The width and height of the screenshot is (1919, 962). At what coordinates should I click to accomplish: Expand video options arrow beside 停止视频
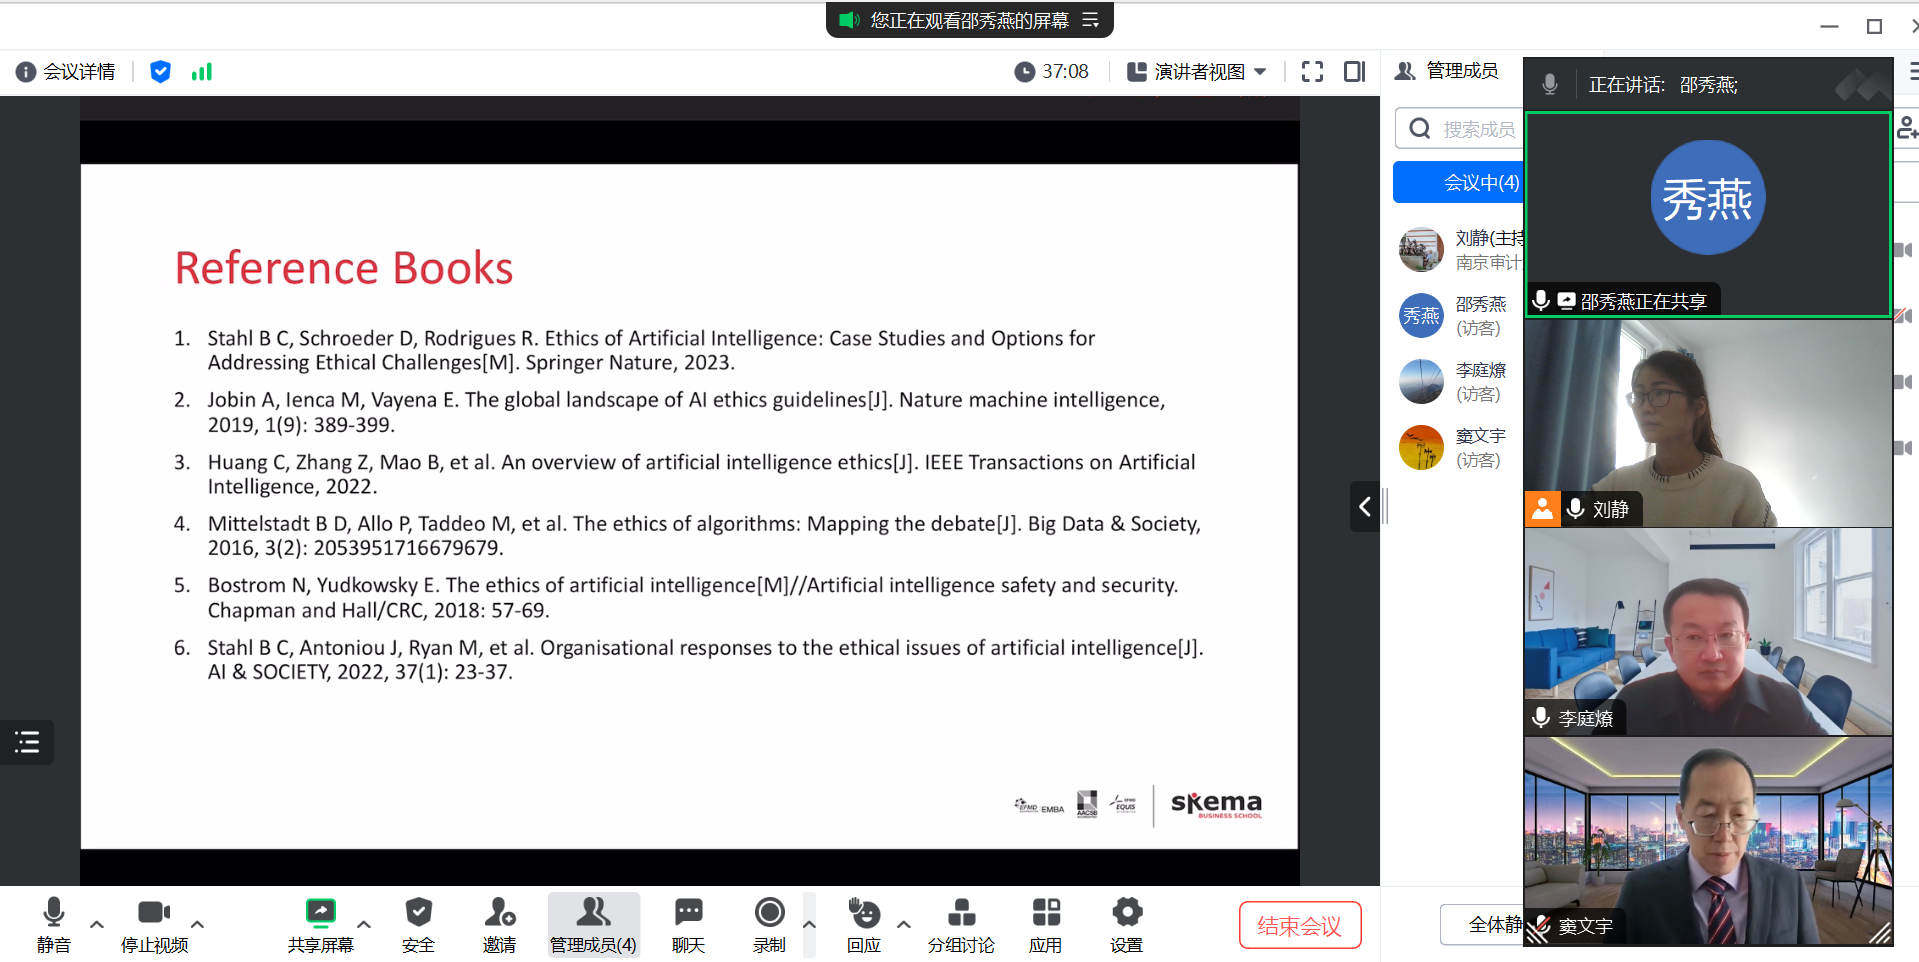(x=198, y=924)
